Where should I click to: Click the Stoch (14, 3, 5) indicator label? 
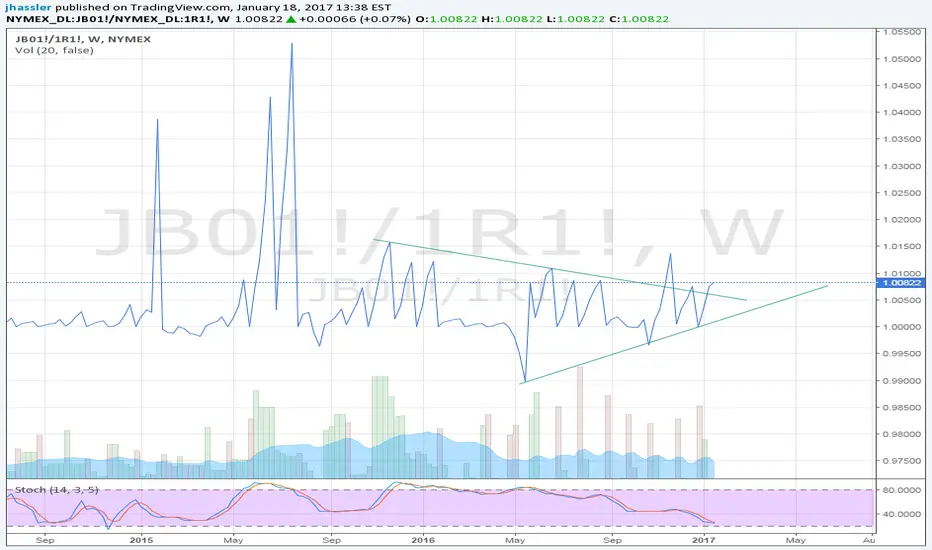56,489
